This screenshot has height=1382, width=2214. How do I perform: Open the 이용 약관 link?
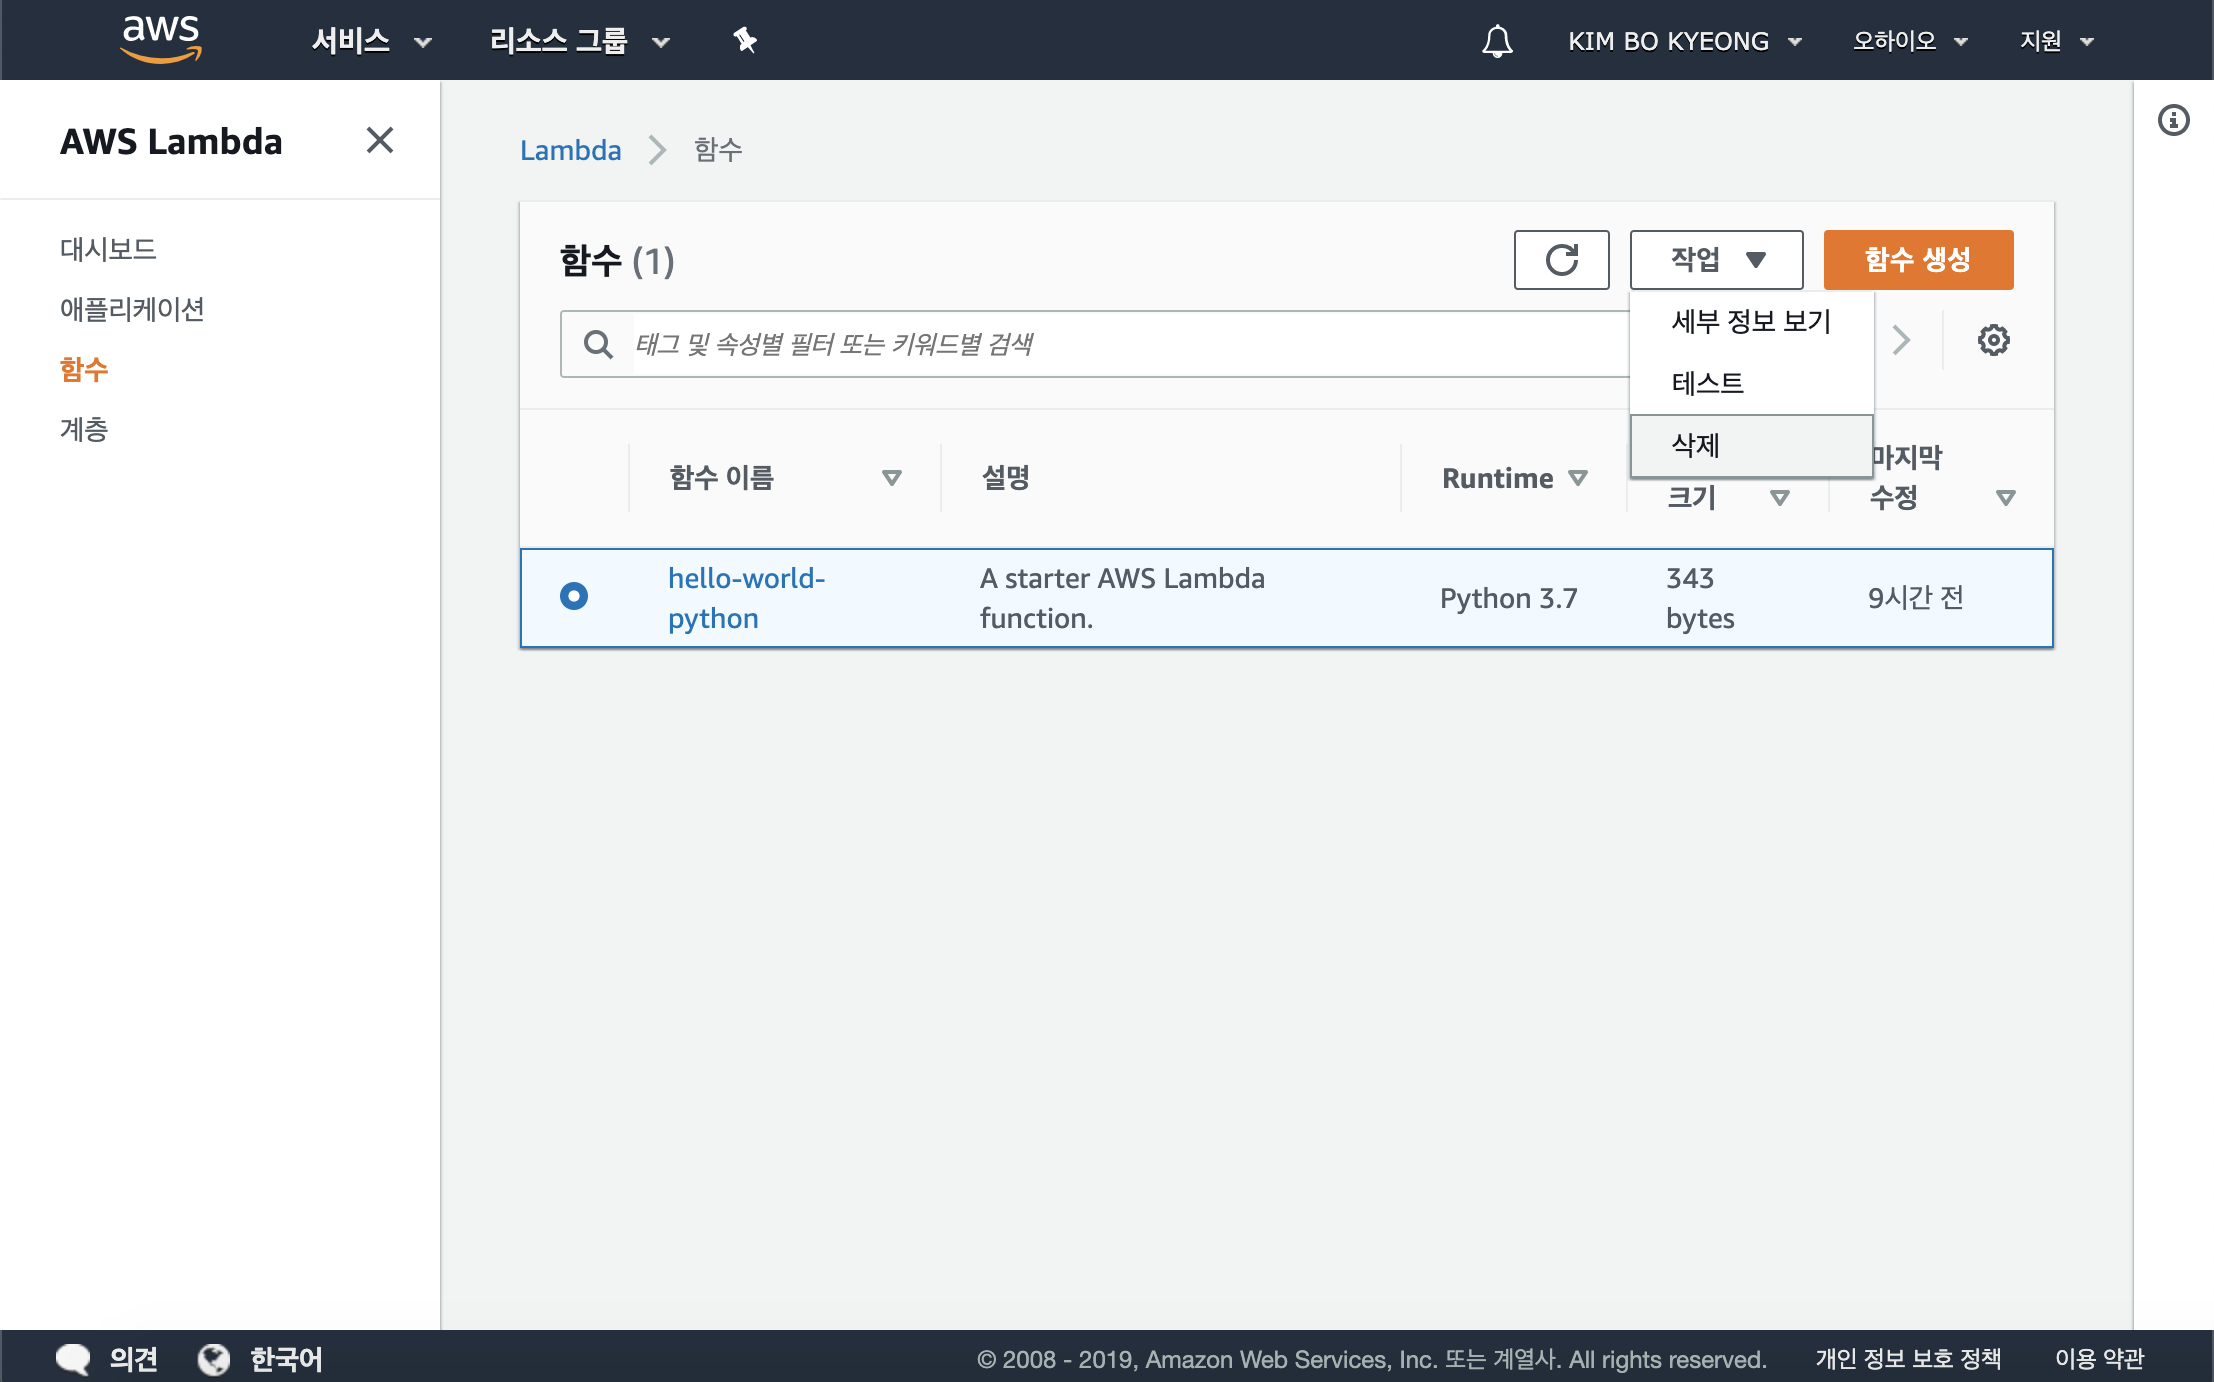tap(2099, 1358)
